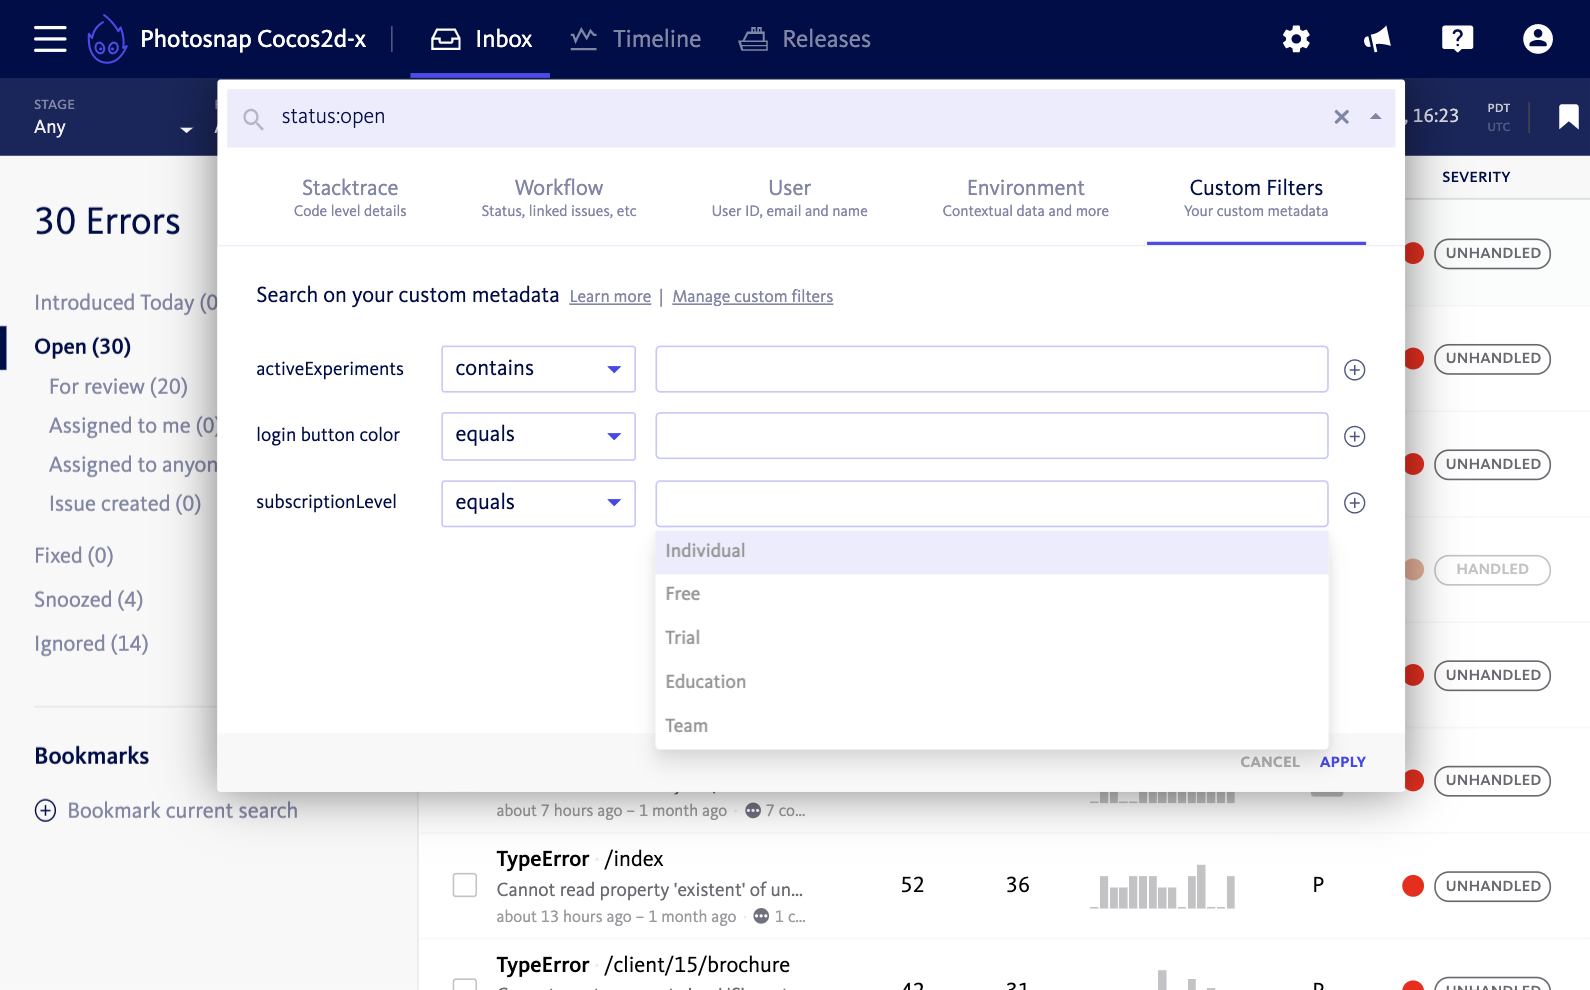Filter by 'Snoozed (4)'
The image size is (1590, 990).
[89, 600]
